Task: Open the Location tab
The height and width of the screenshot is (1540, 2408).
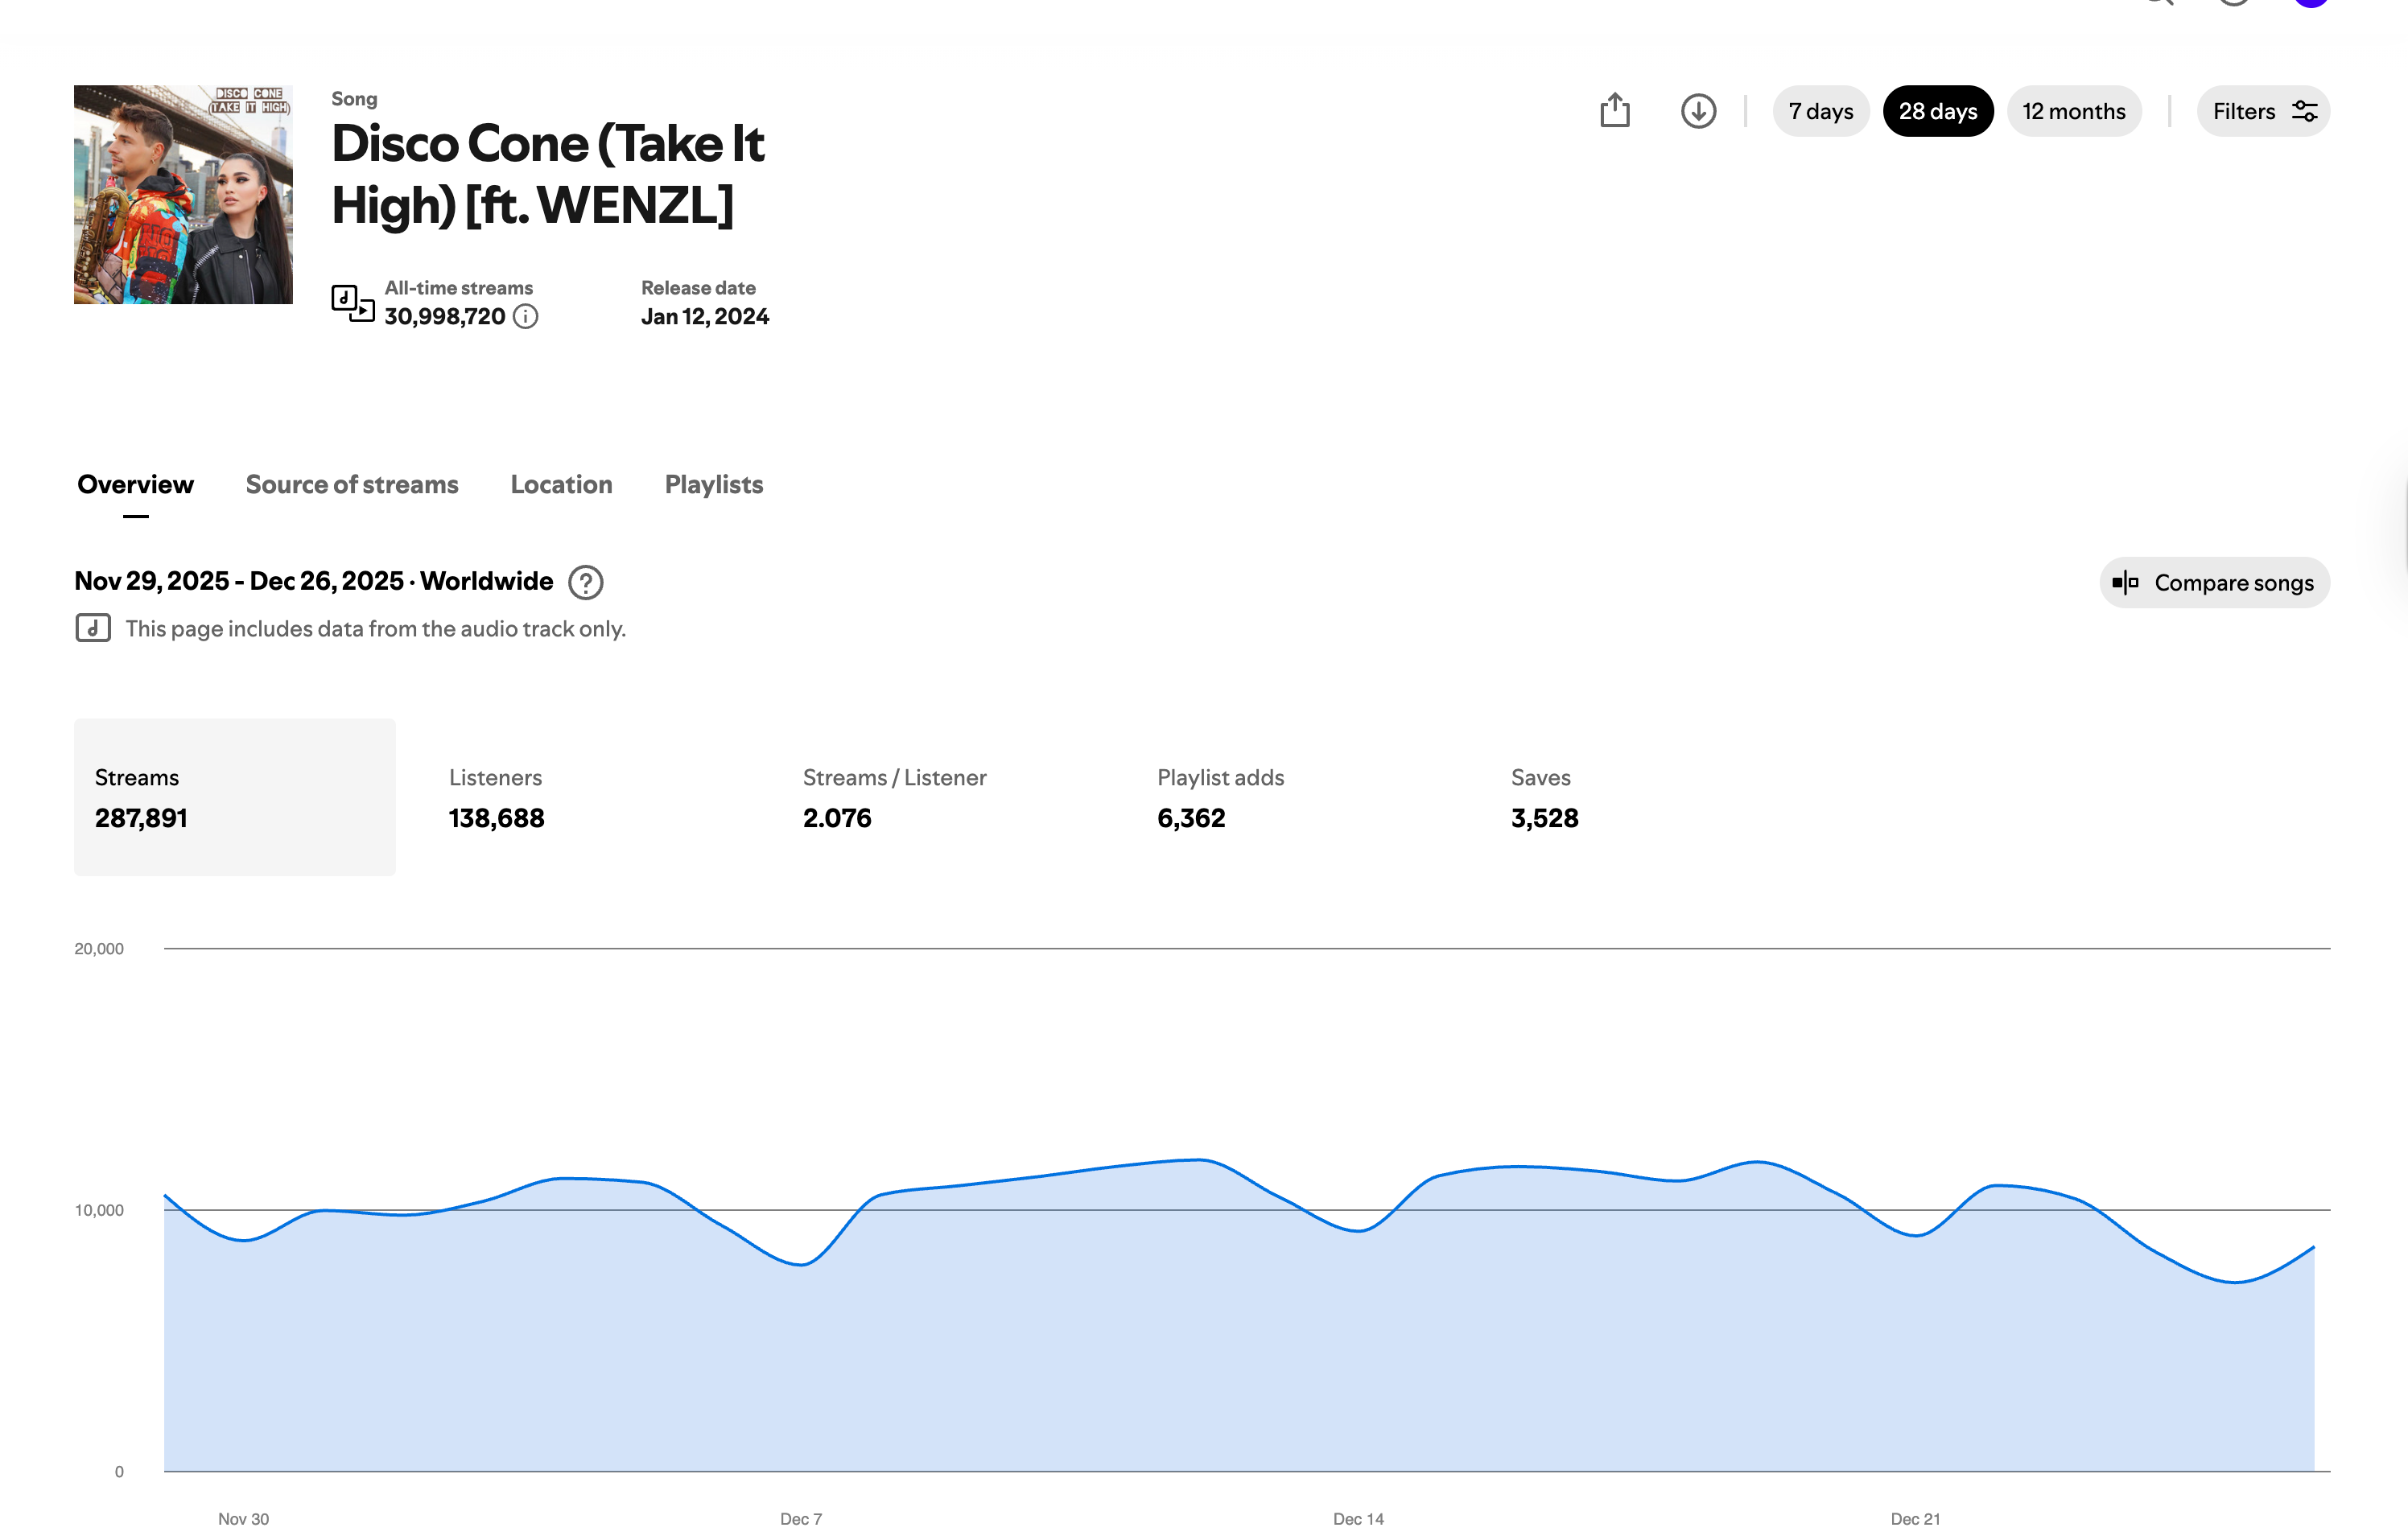Action: (x=561, y=485)
